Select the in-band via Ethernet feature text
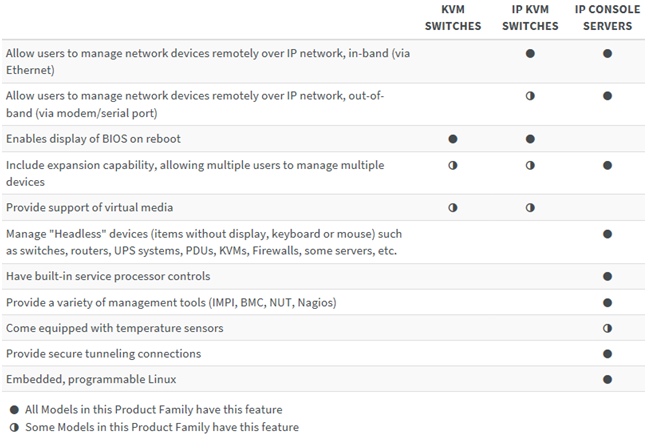The image size is (647, 441). [208, 61]
